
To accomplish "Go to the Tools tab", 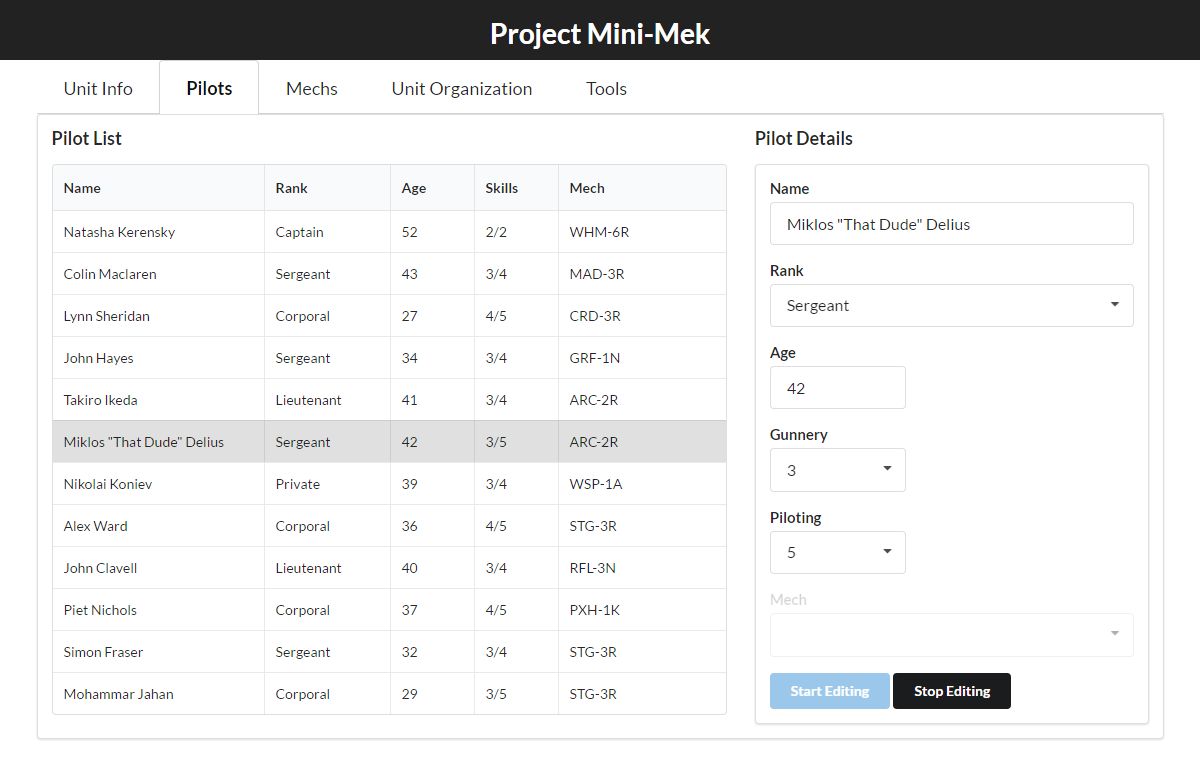I will (606, 88).
